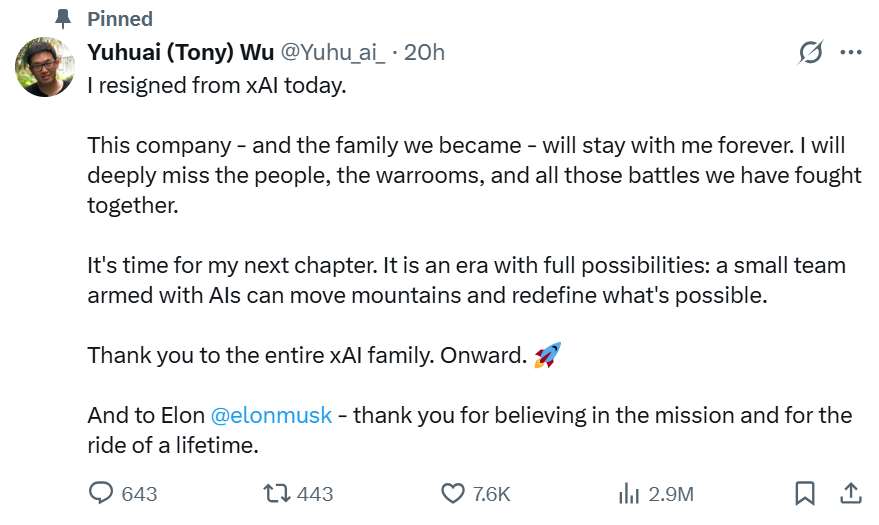The image size is (879, 525).
Task: Open the three-dot more options menu
Action: click(x=851, y=53)
